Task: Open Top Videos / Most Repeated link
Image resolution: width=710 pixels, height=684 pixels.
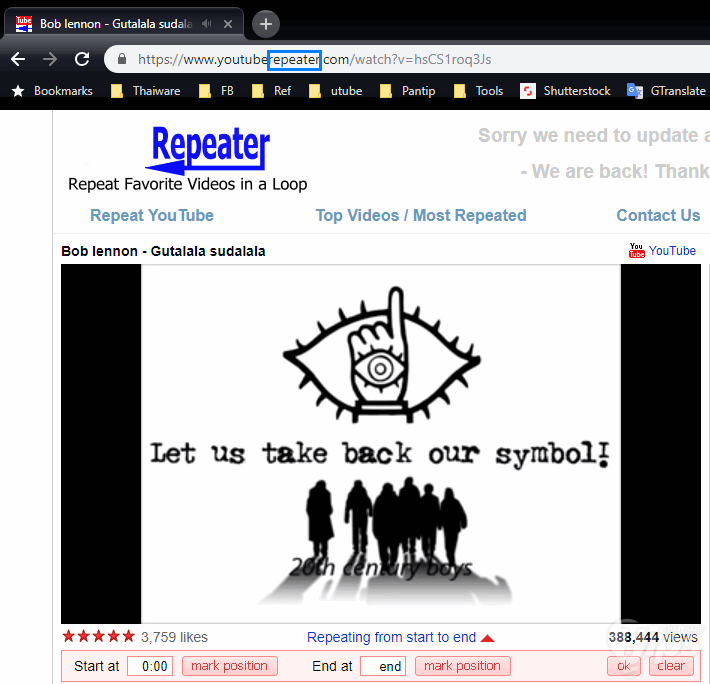Action: click(x=421, y=215)
